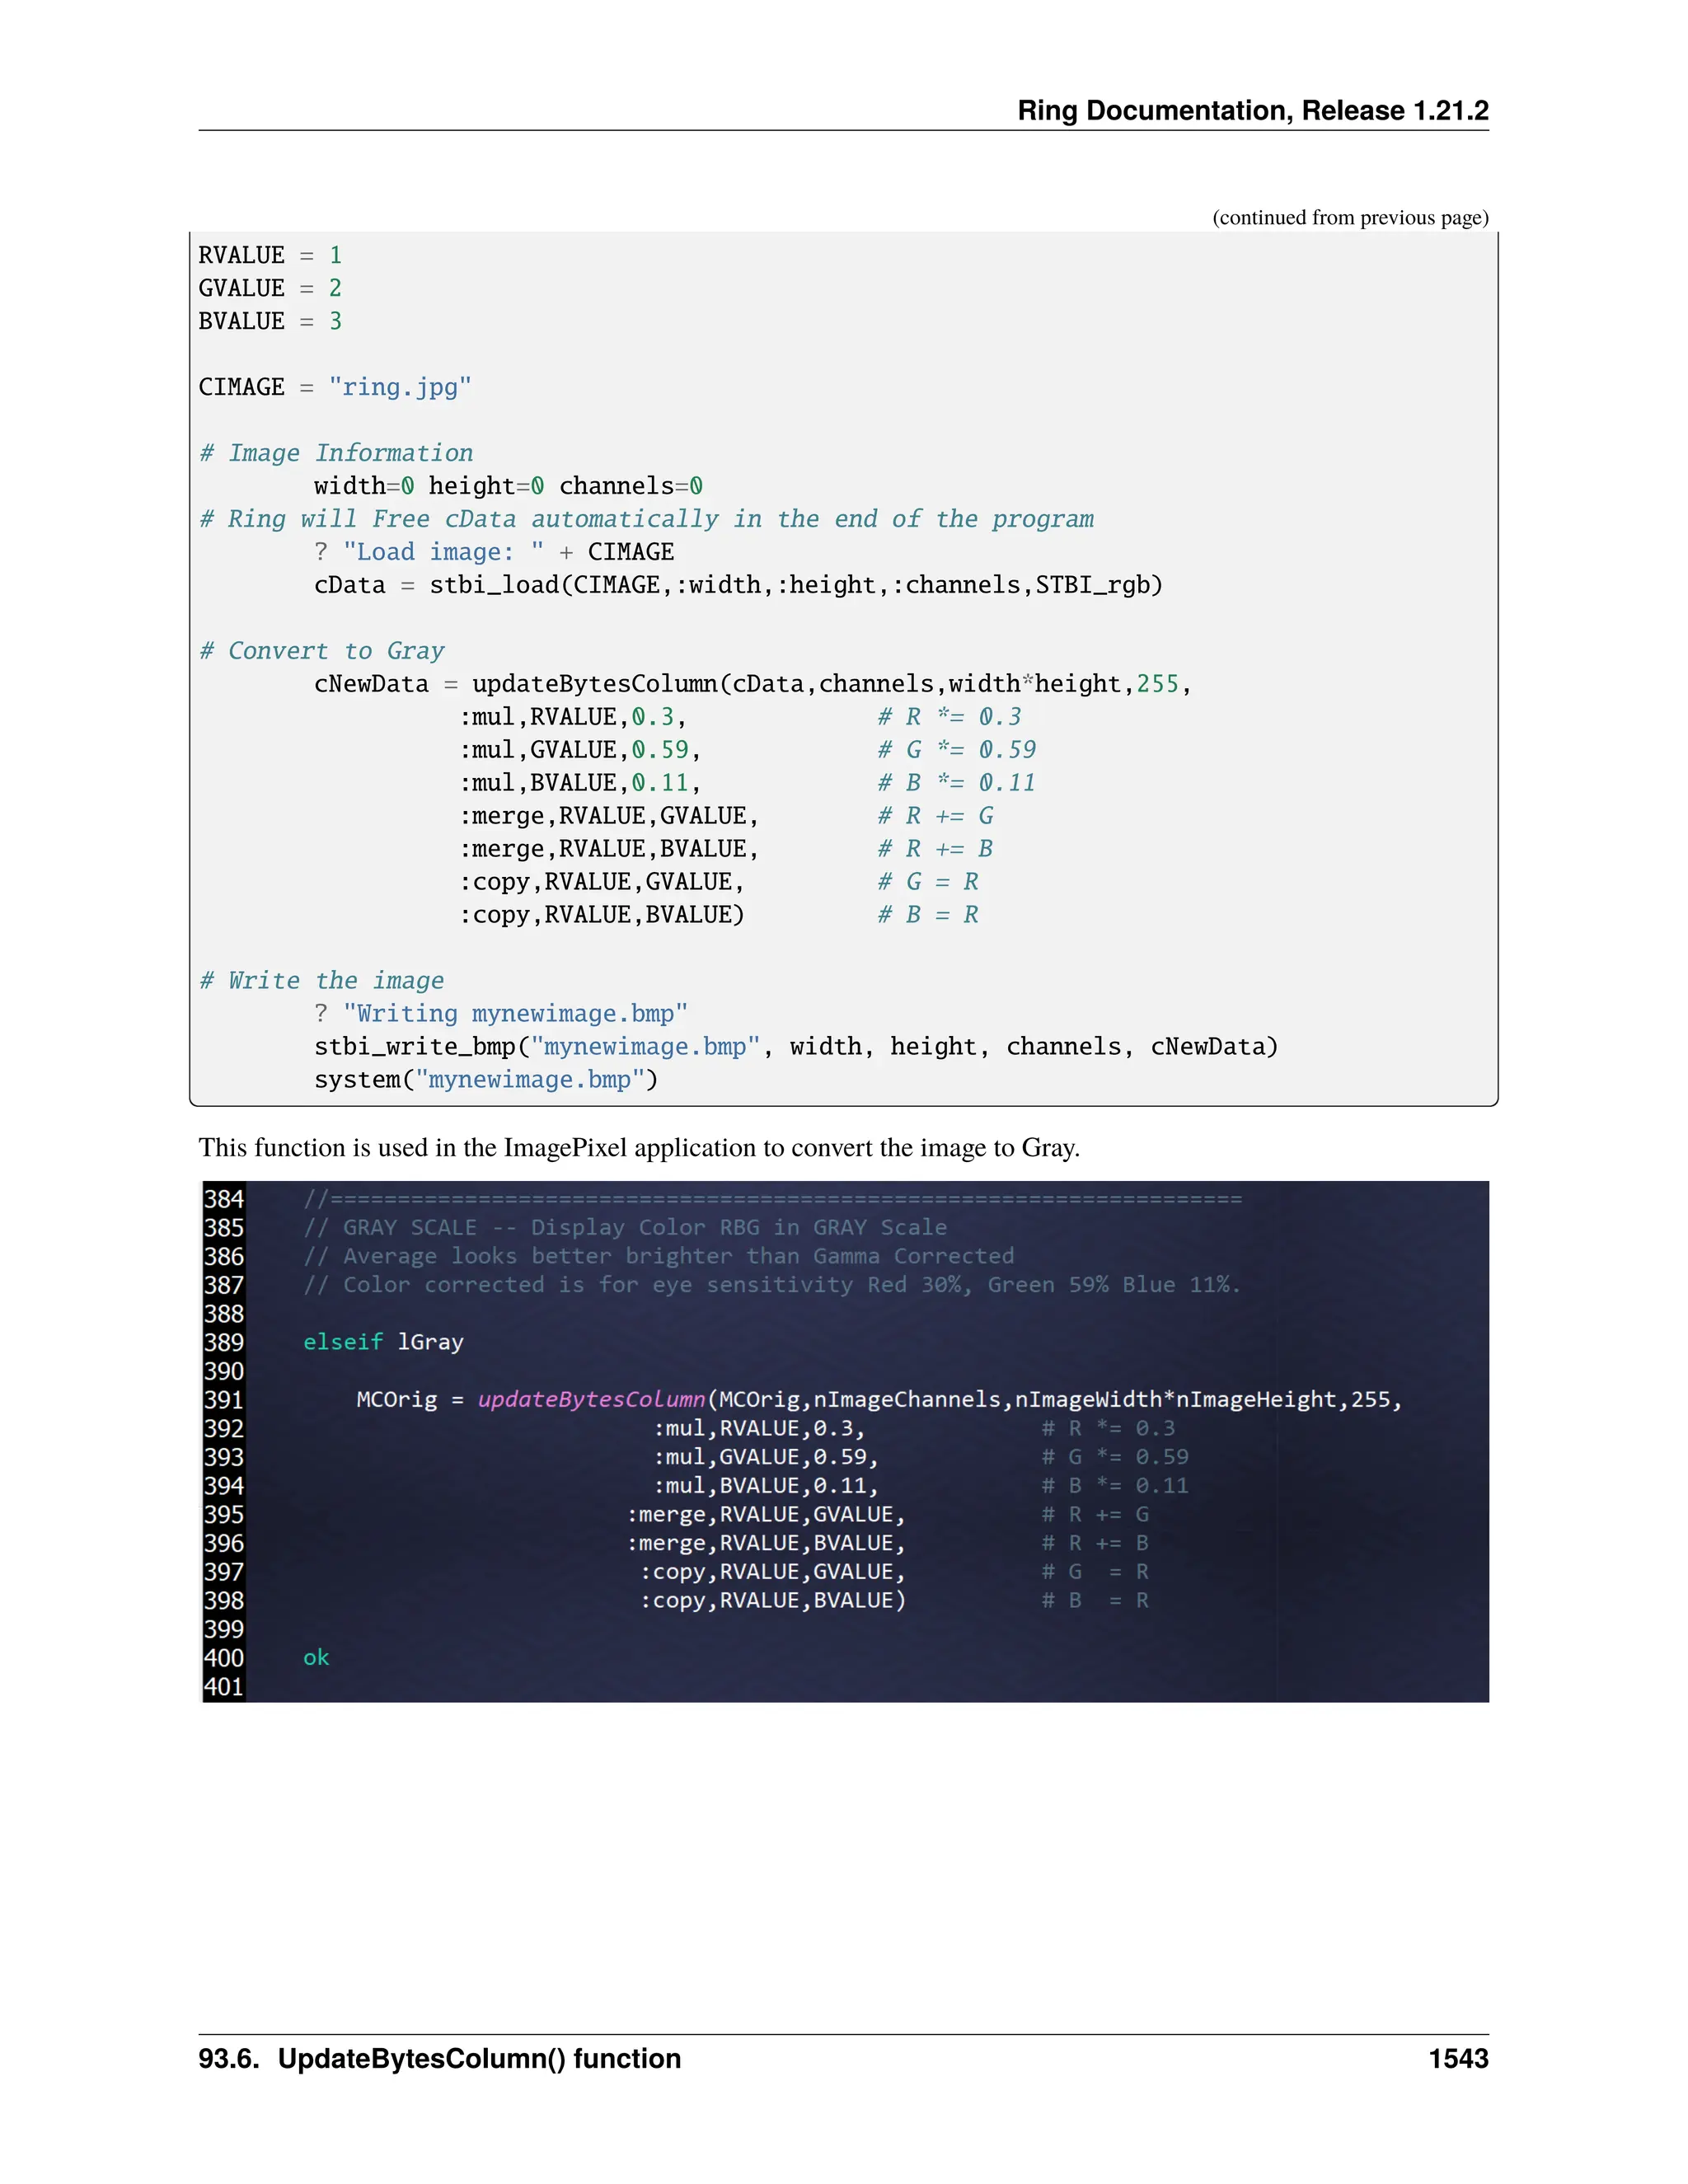
Task: Click updateBytesColumn in the cNewData assignment
Action: coord(594,684)
